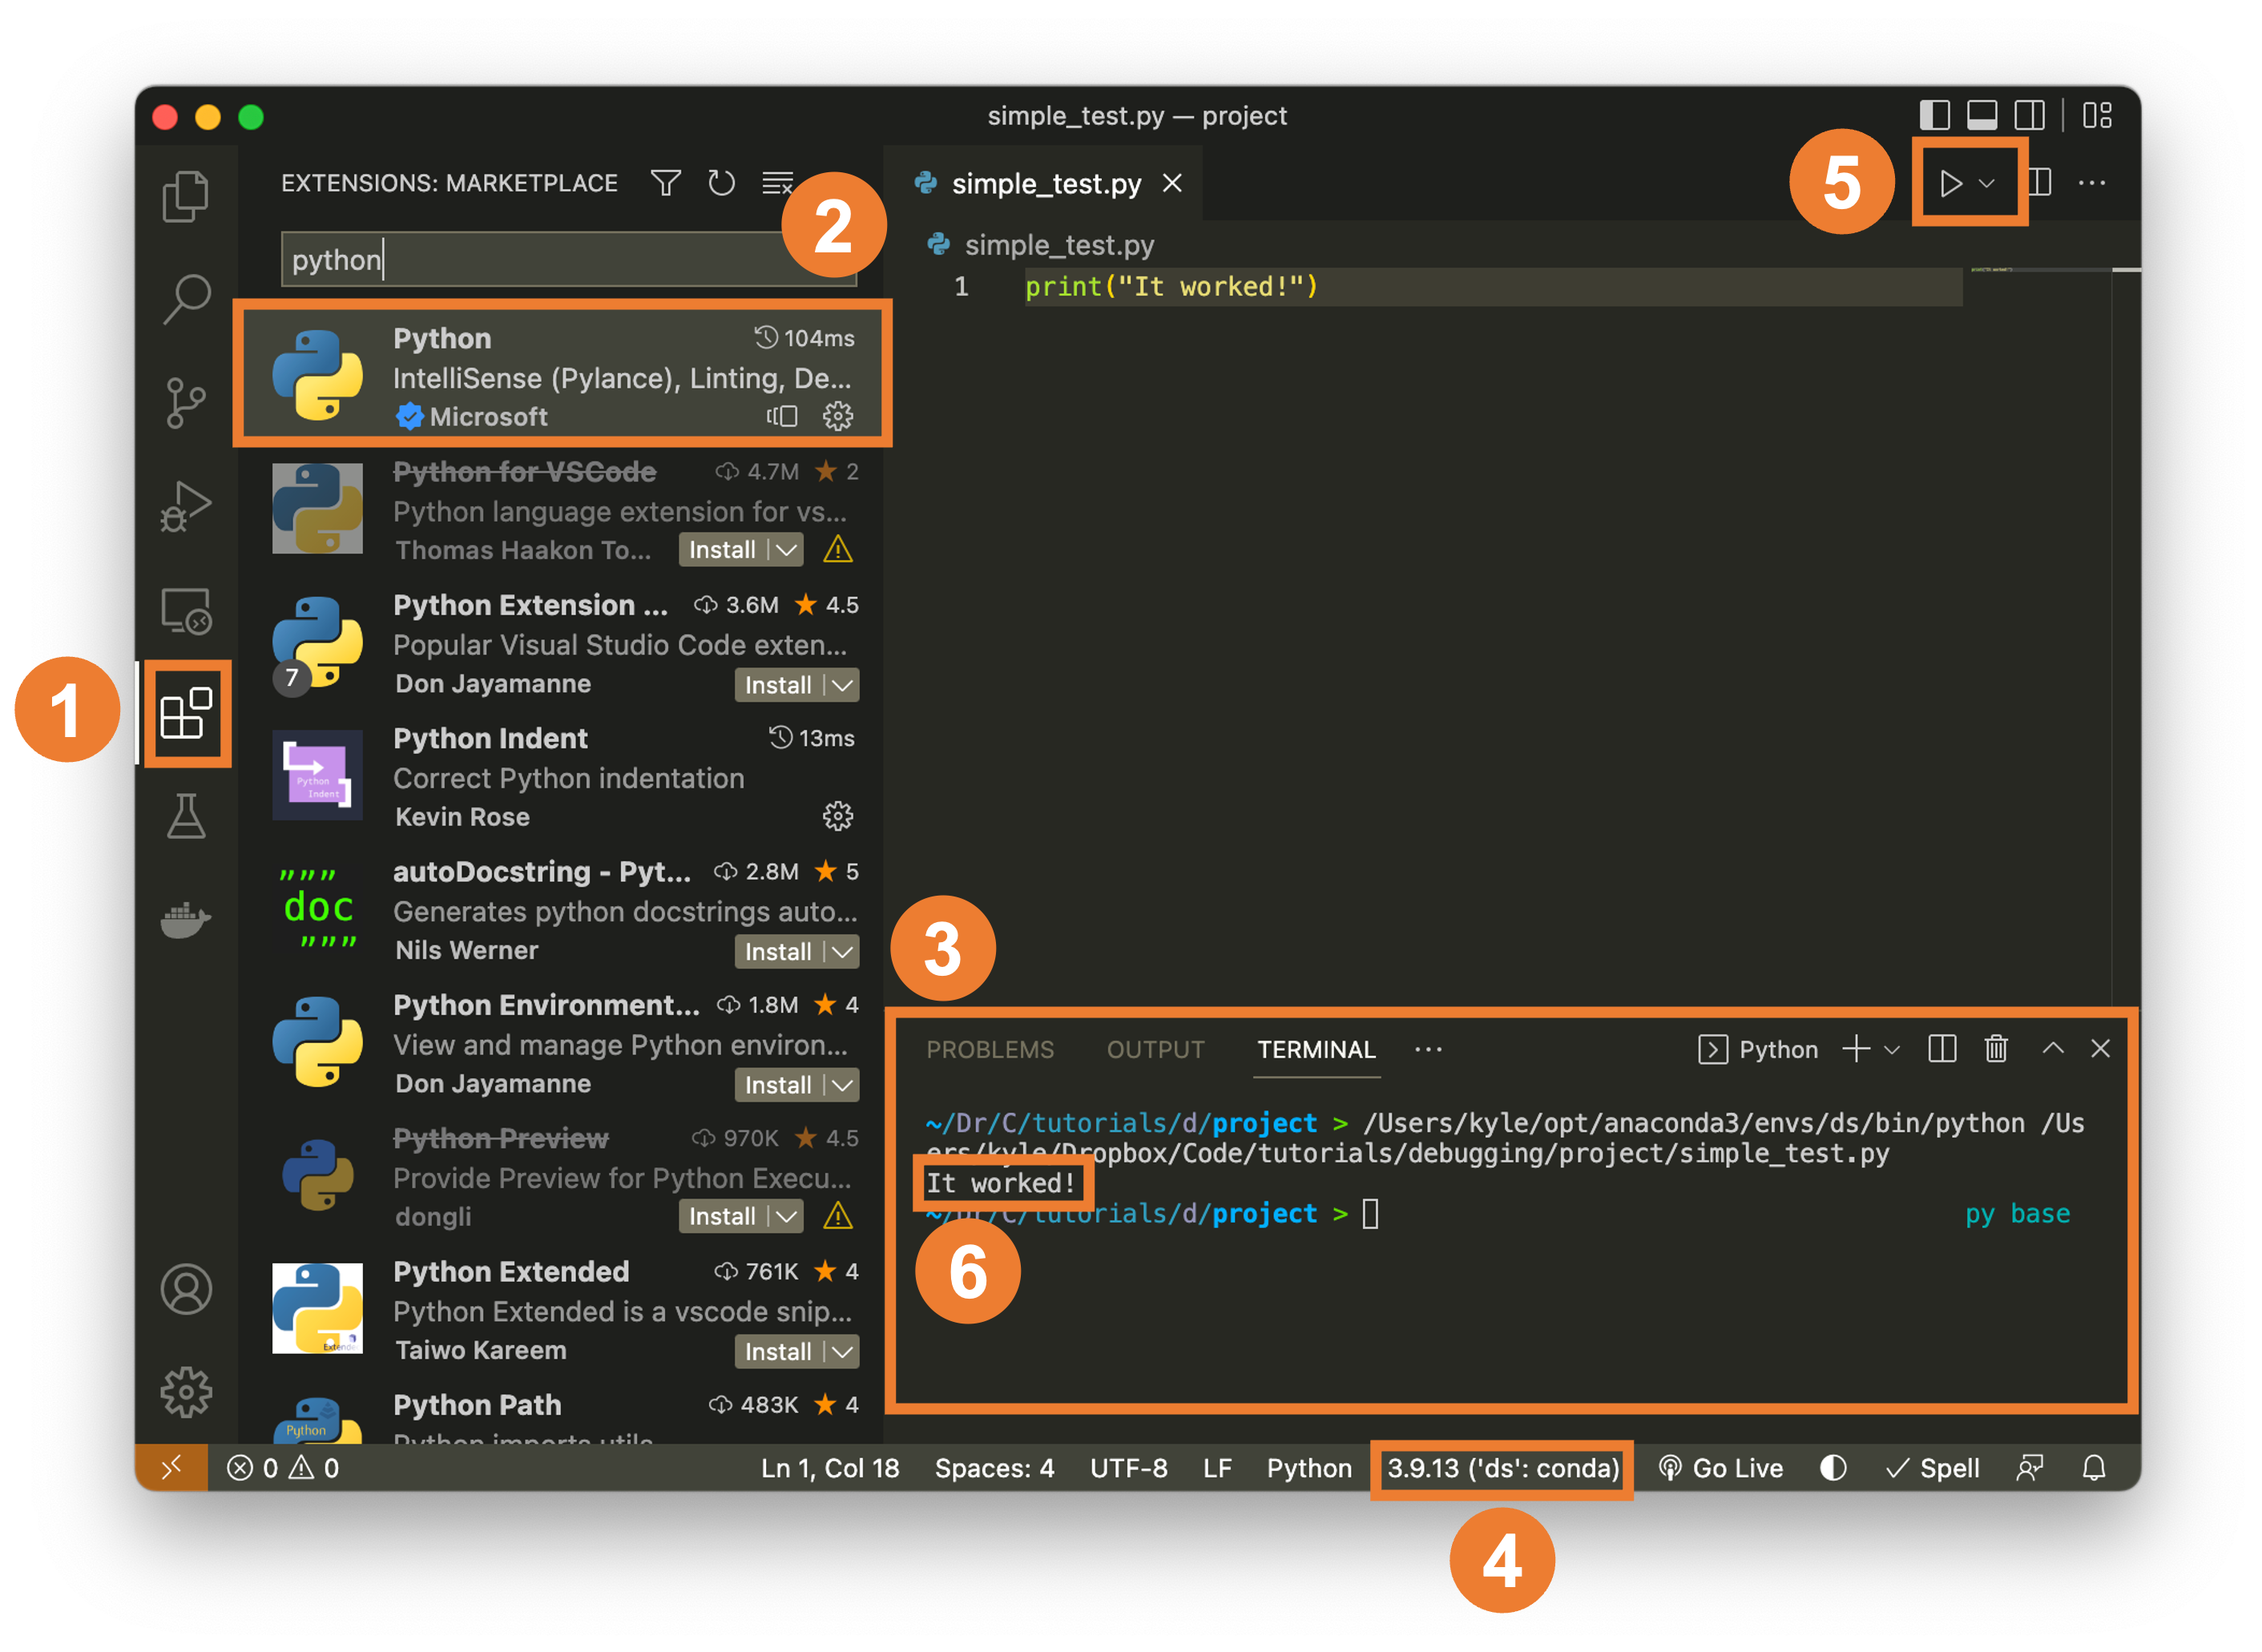The height and width of the screenshot is (1652, 2262).
Task: Clear extensions search results
Action: pyautogui.click(x=778, y=183)
